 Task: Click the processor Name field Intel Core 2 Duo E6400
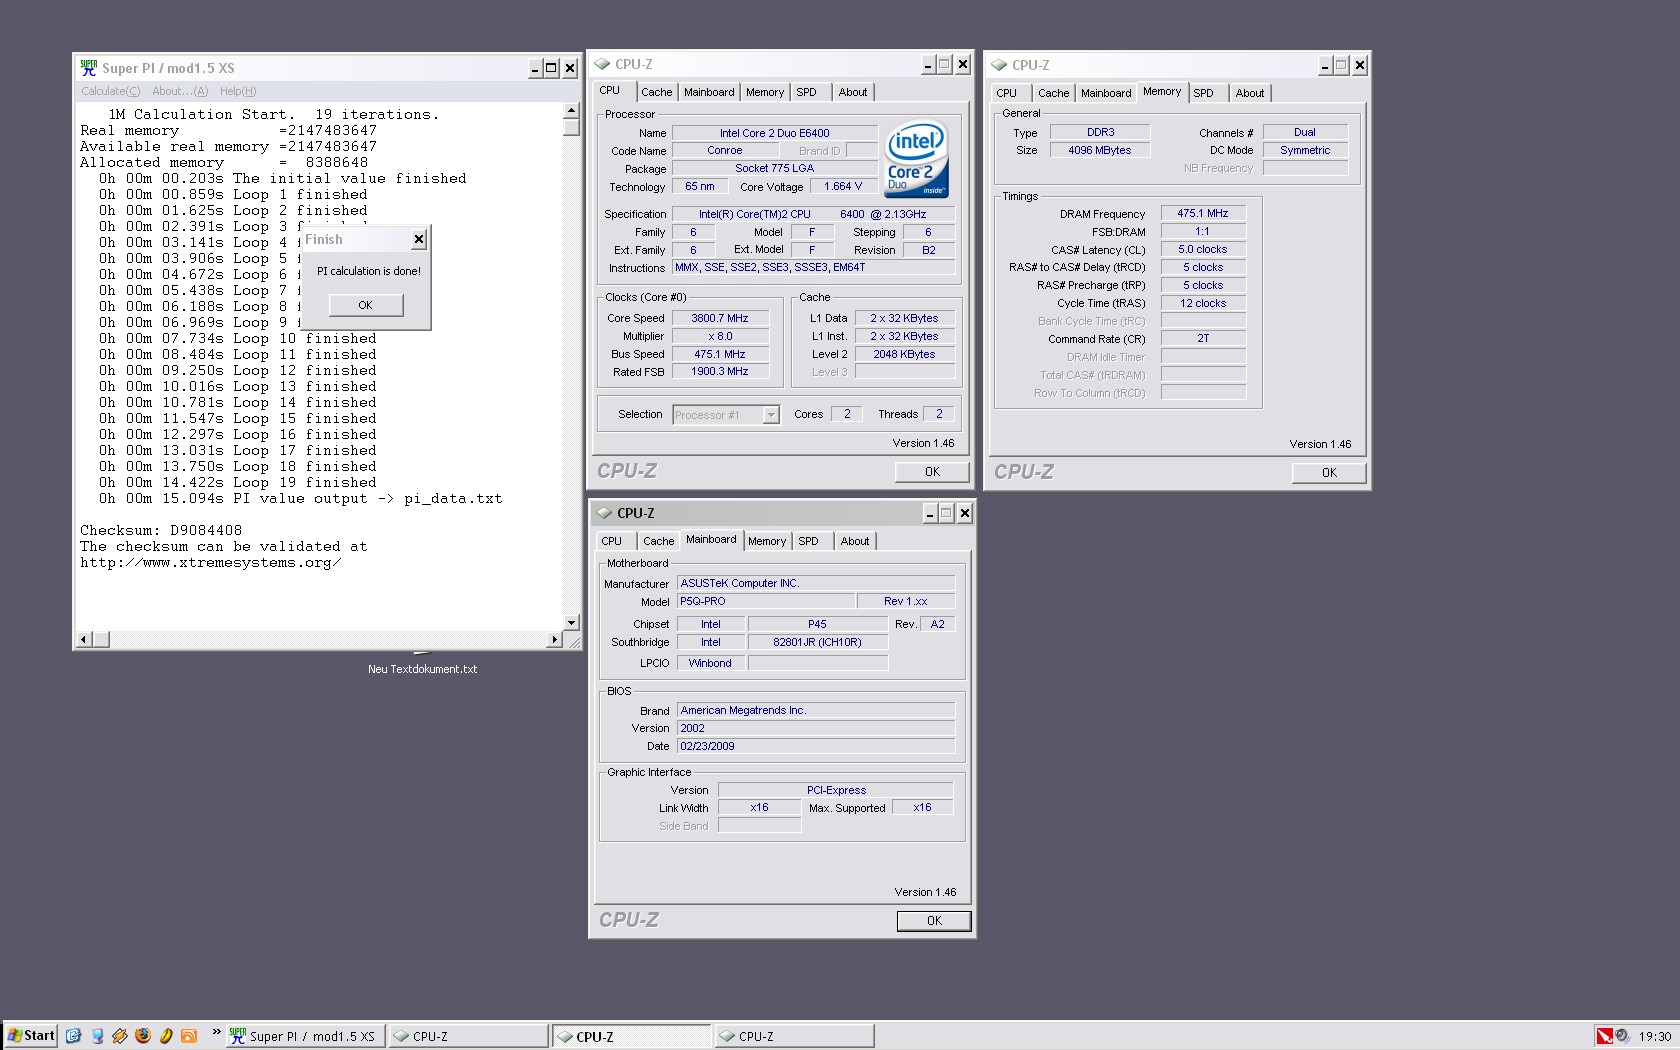pyautogui.click(x=775, y=133)
